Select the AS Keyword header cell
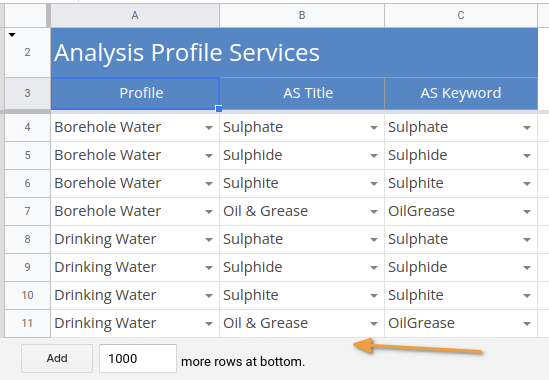 pyautogui.click(x=461, y=94)
